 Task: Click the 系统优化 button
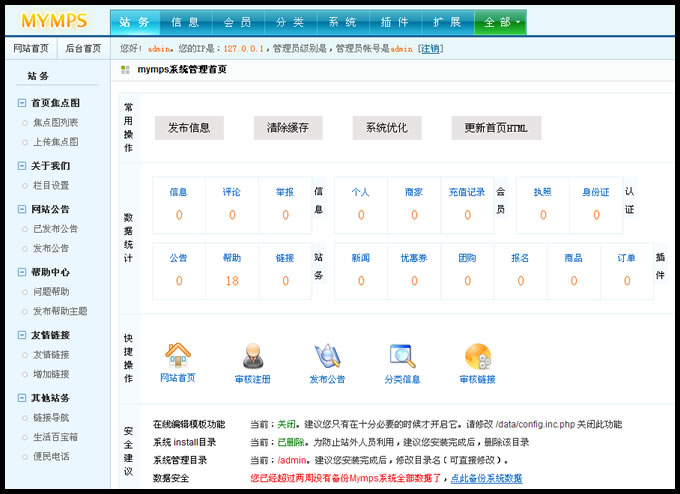(387, 128)
